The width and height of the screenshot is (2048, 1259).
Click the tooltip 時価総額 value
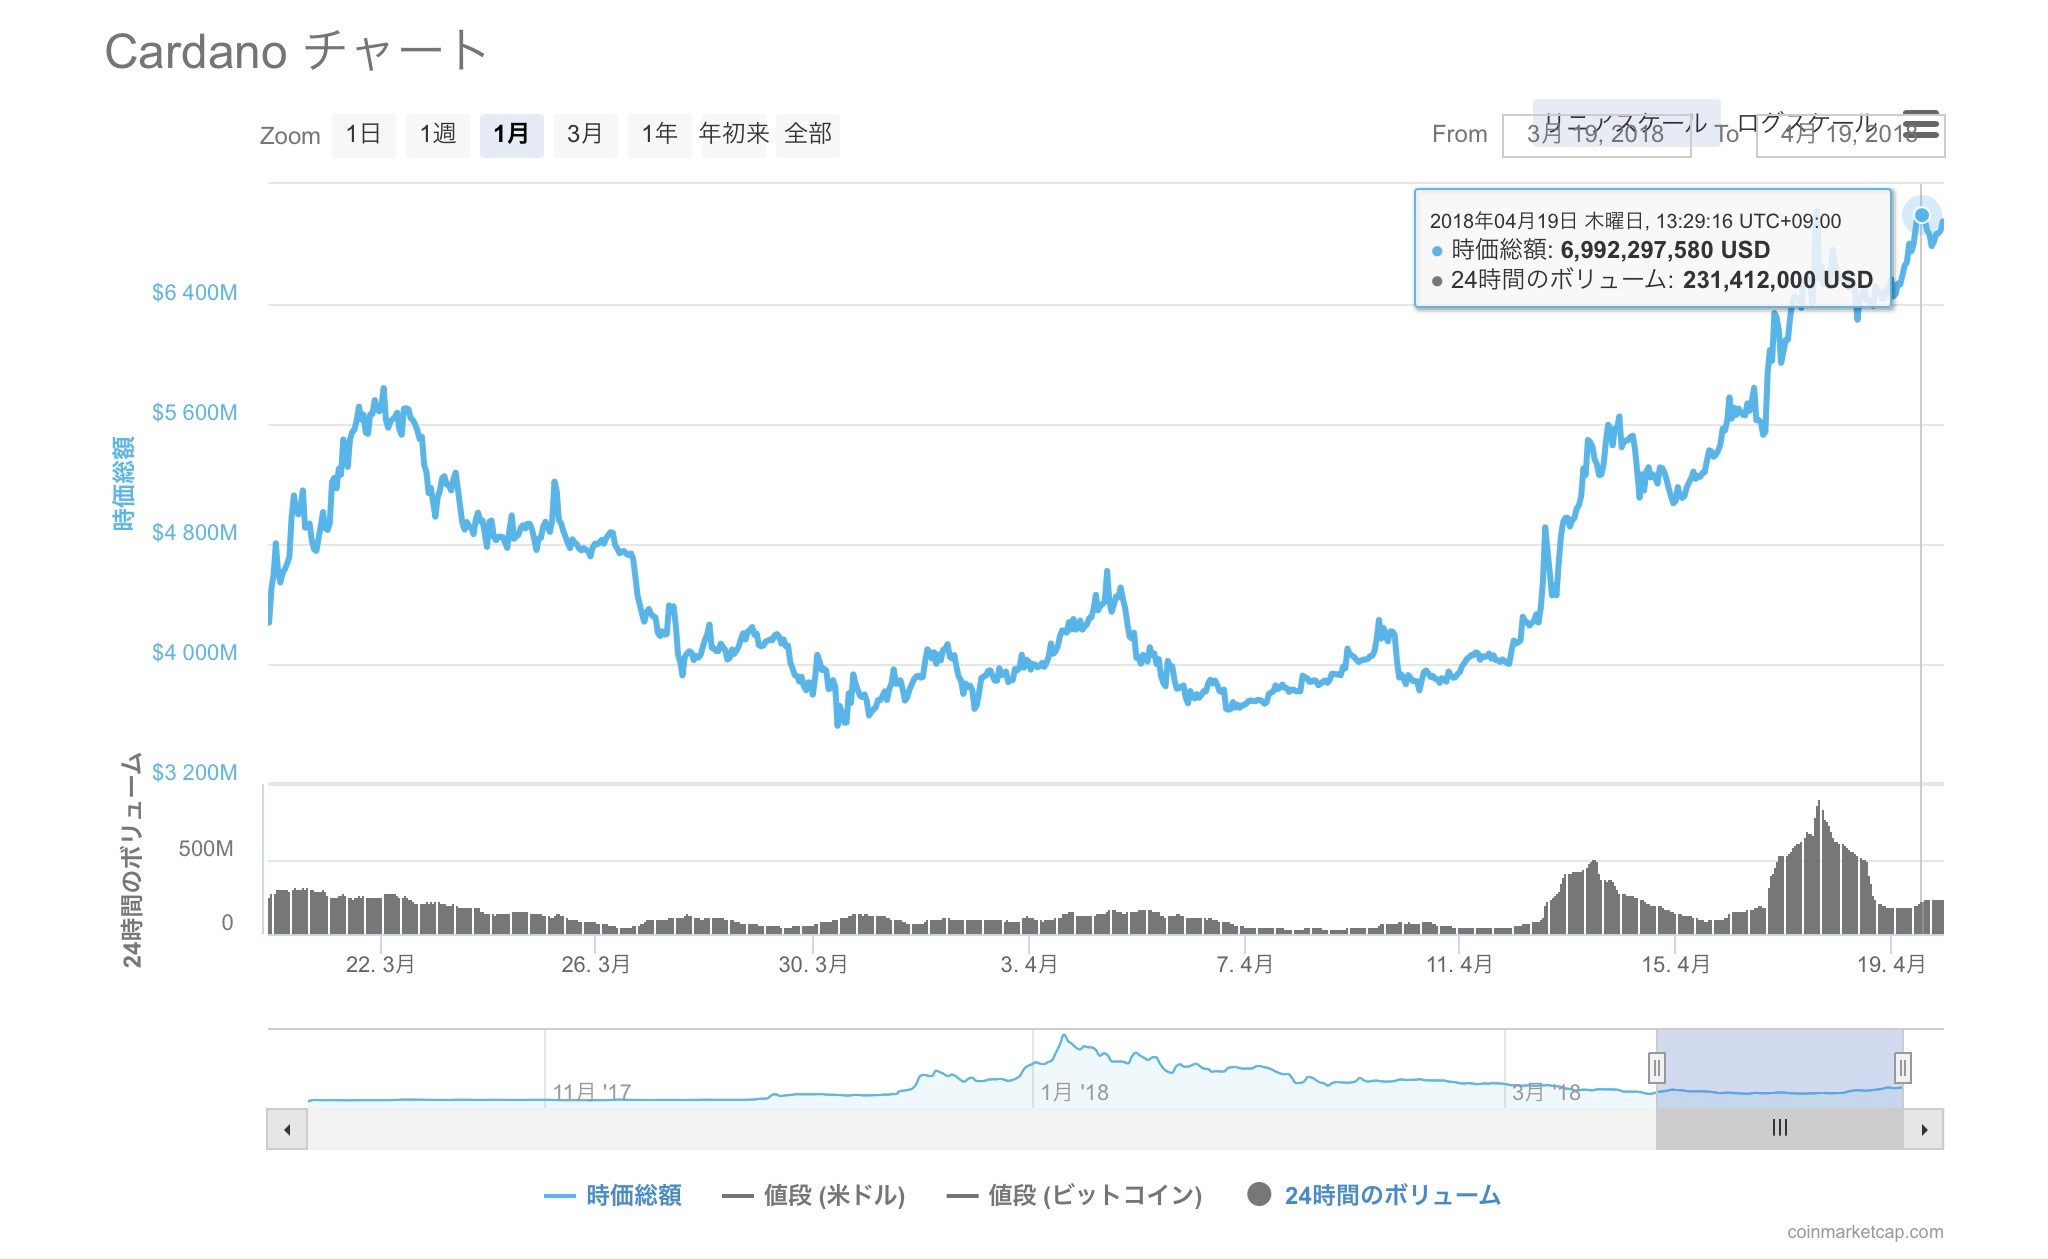coord(1665,250)
